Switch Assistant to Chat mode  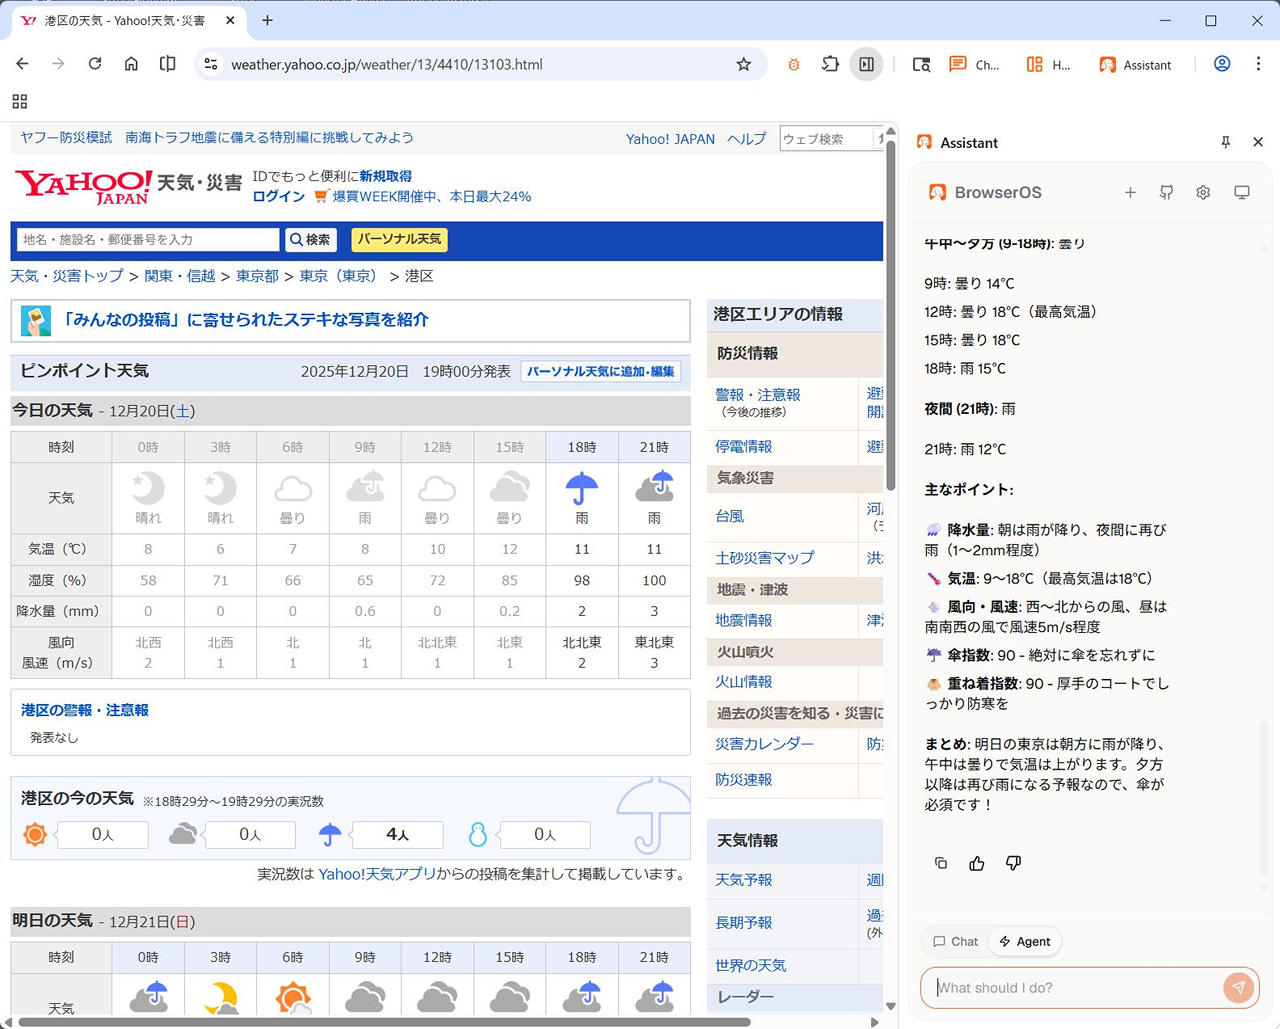coord(955,941)
